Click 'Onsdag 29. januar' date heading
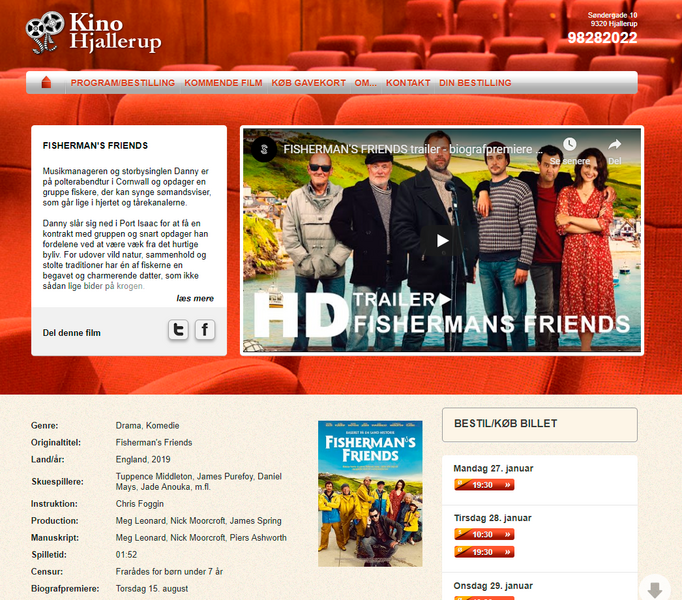Viewport: 682px width, 600px height. pyautogui.click(x=493, y=586)
